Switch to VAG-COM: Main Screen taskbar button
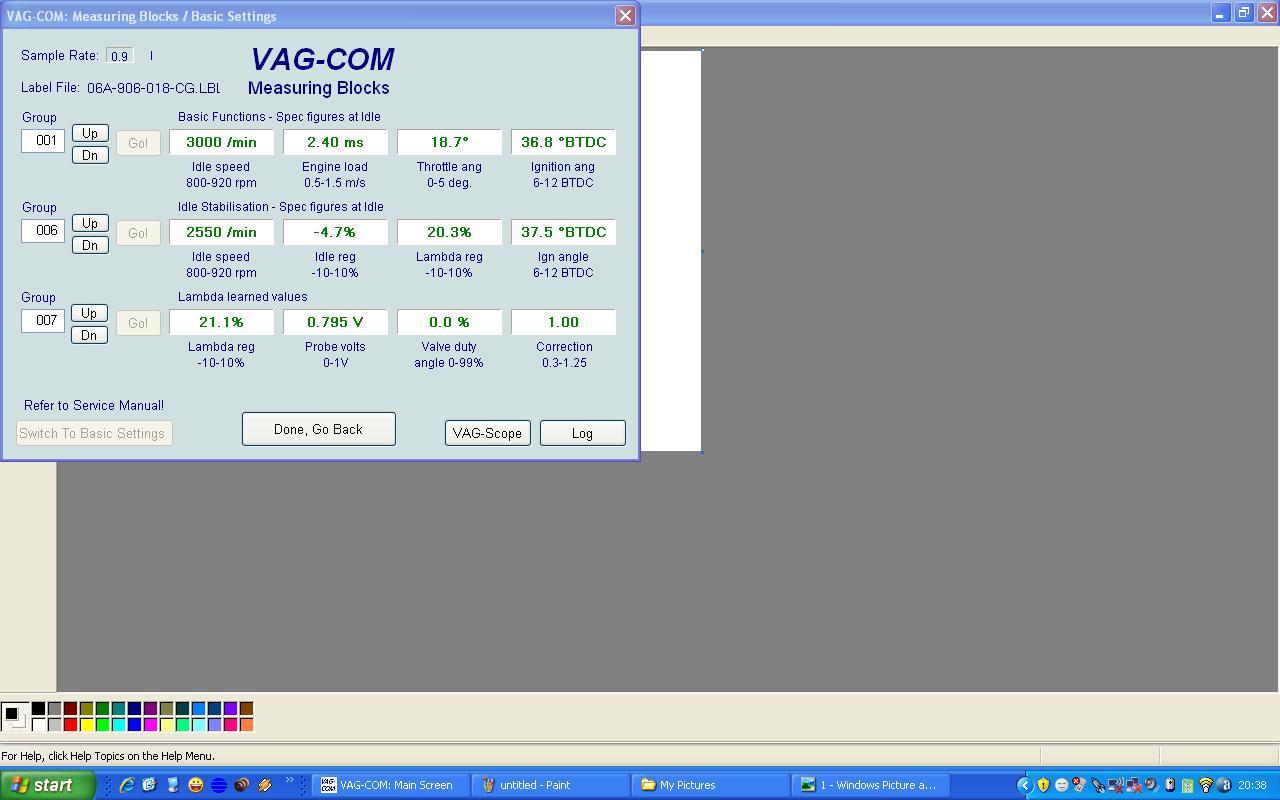 pos(392,785)
